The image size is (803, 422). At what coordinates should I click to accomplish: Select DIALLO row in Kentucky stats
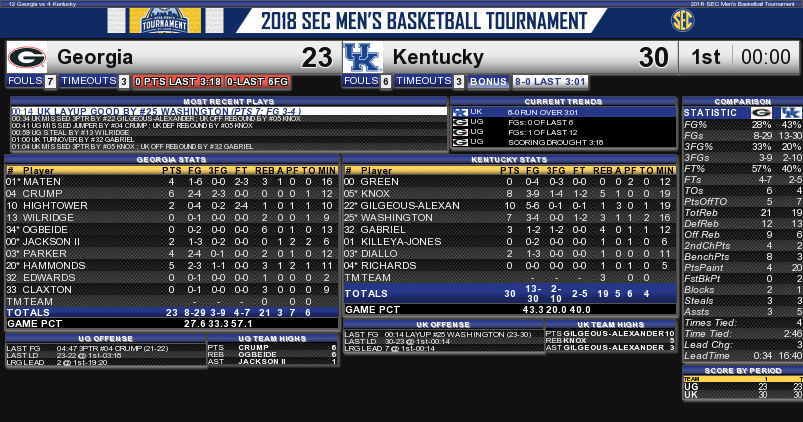tap(510, 254)
